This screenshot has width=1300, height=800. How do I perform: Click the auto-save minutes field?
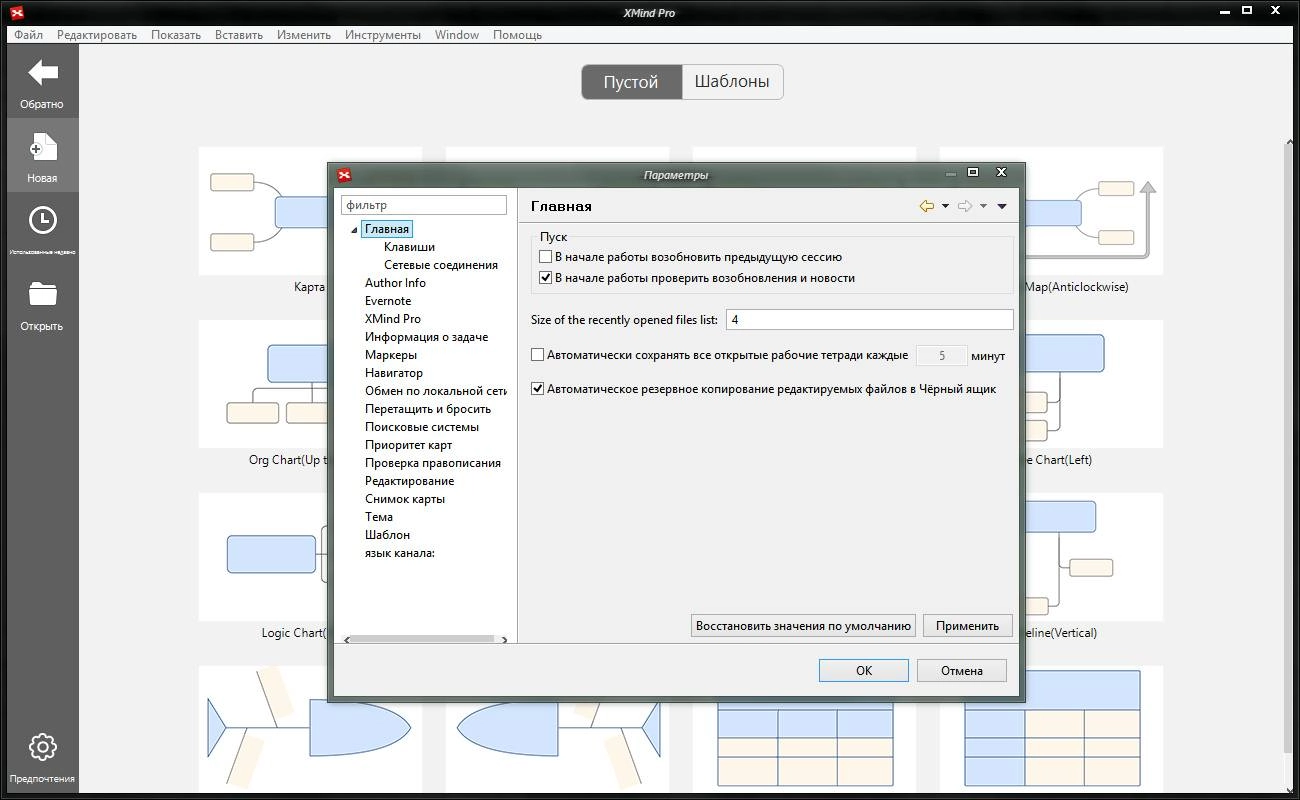942,356
